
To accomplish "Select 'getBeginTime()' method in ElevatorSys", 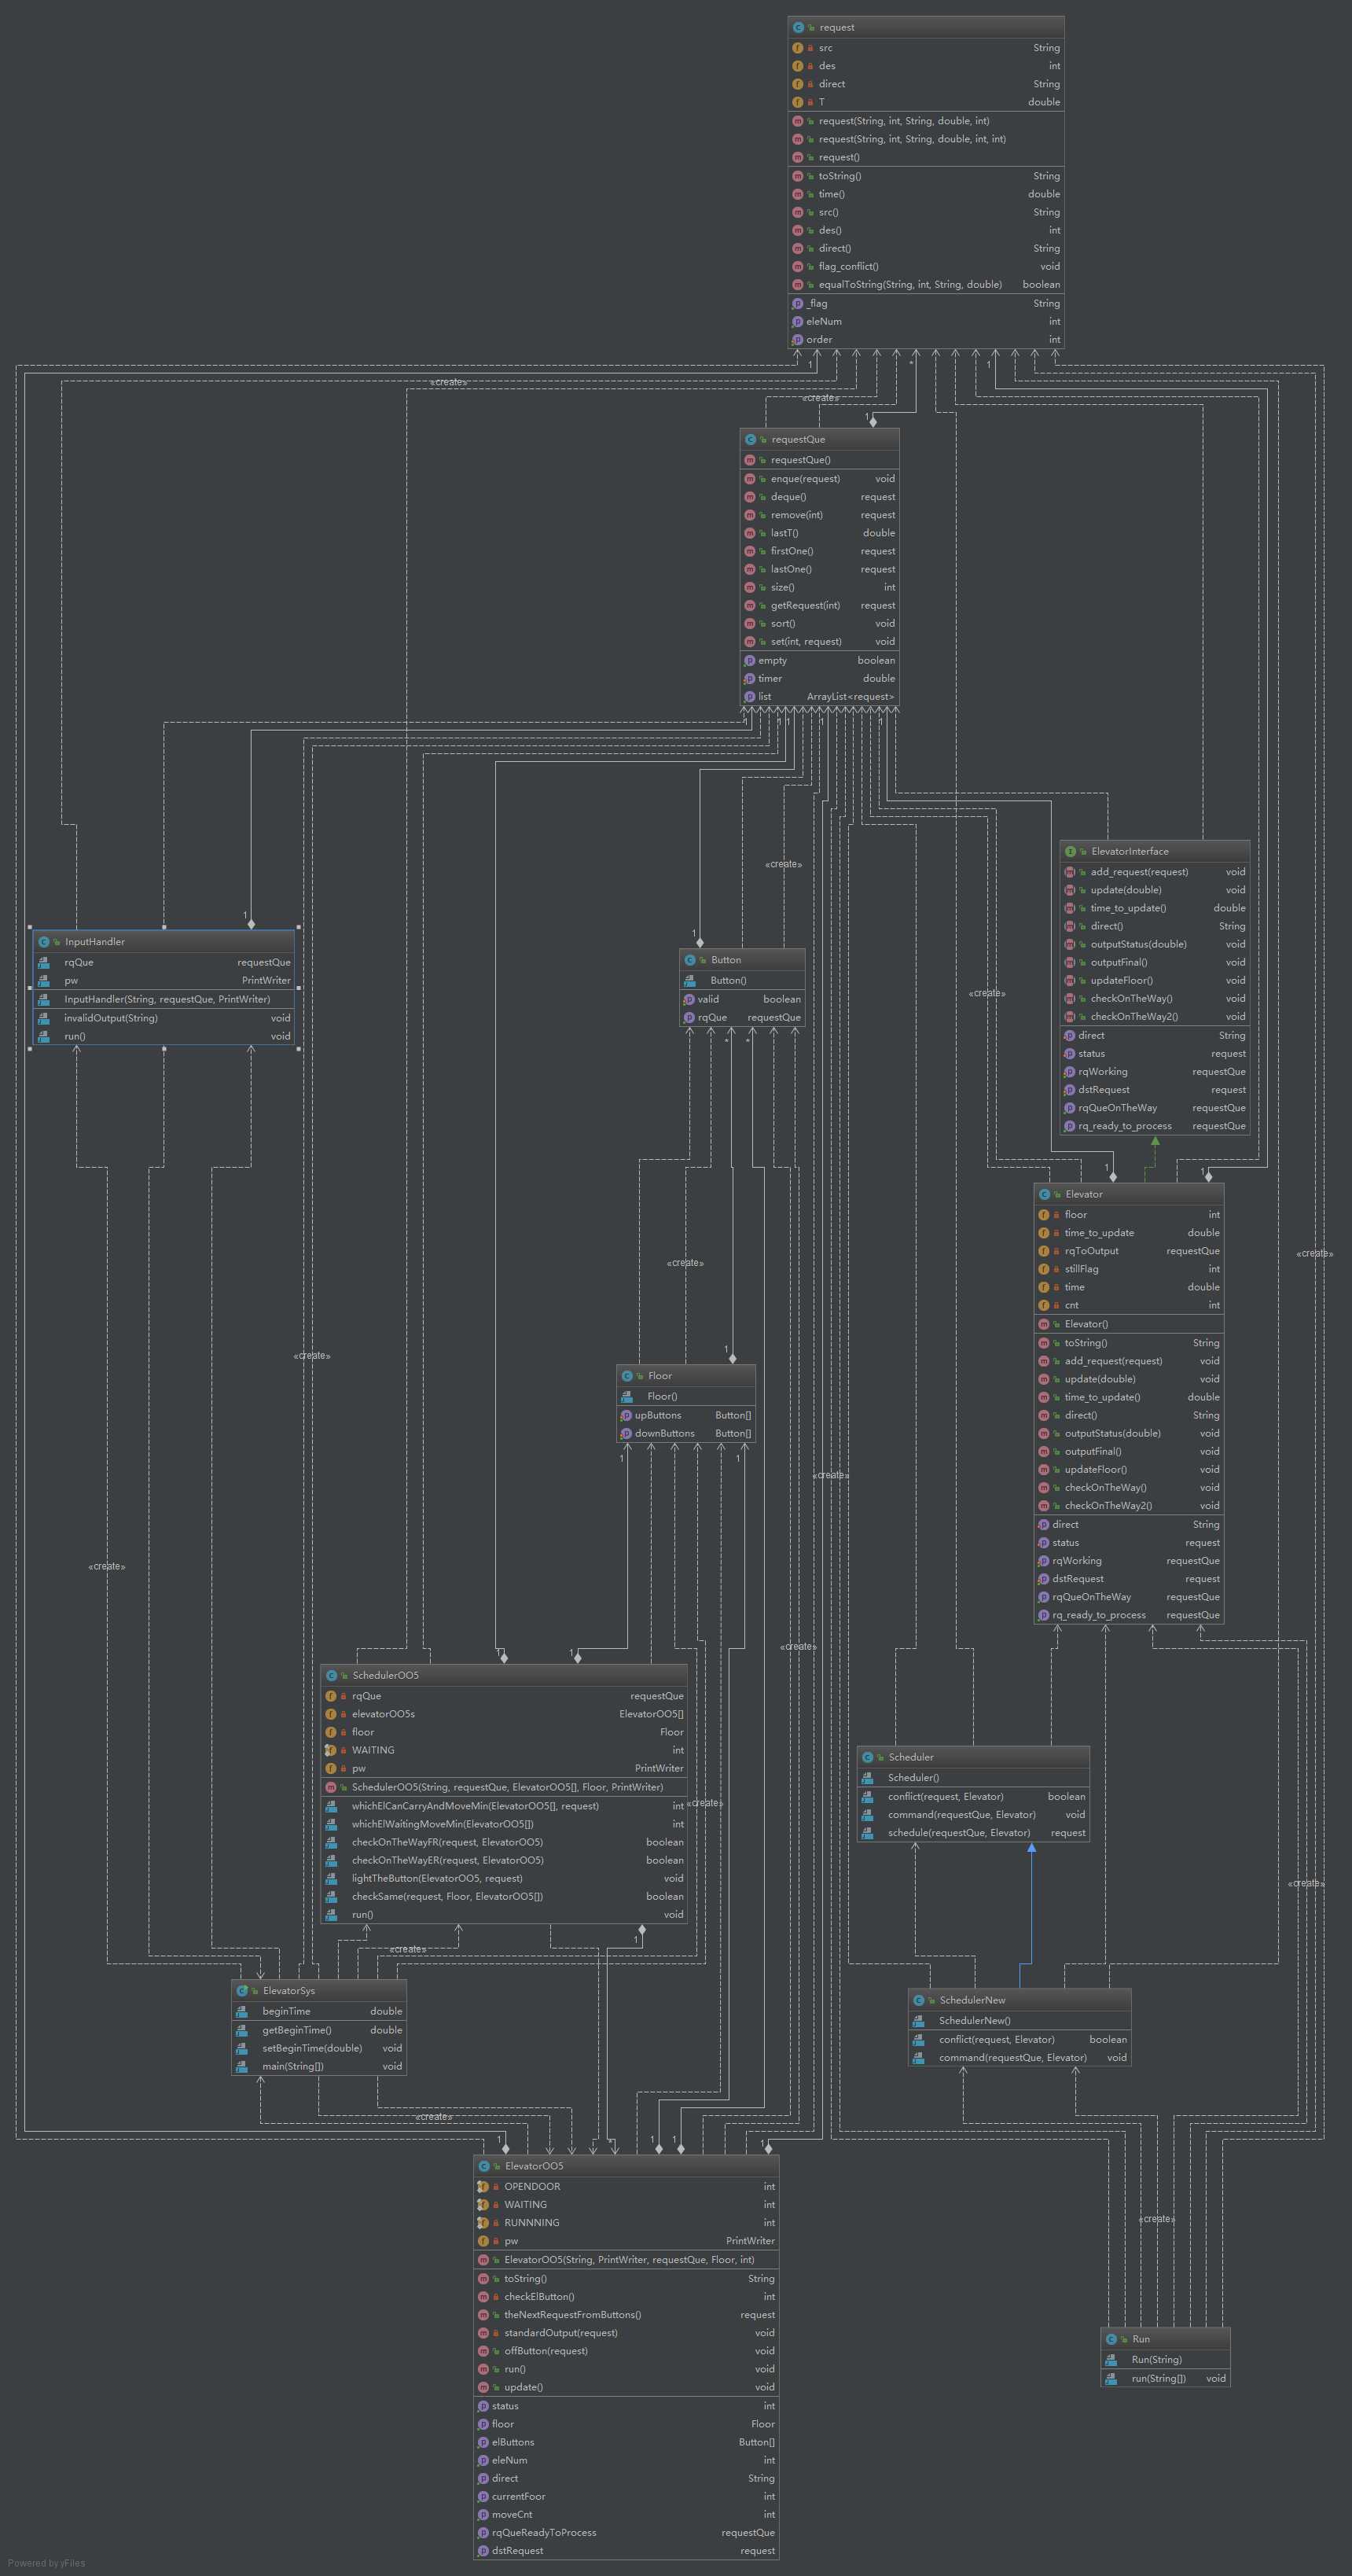I will tap(319, 2030).
